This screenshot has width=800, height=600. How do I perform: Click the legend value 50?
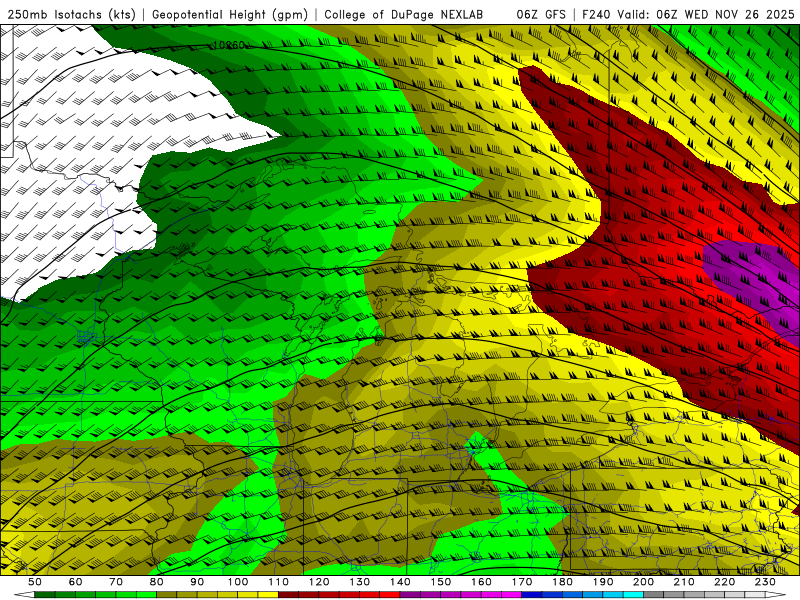coord(35,582)
